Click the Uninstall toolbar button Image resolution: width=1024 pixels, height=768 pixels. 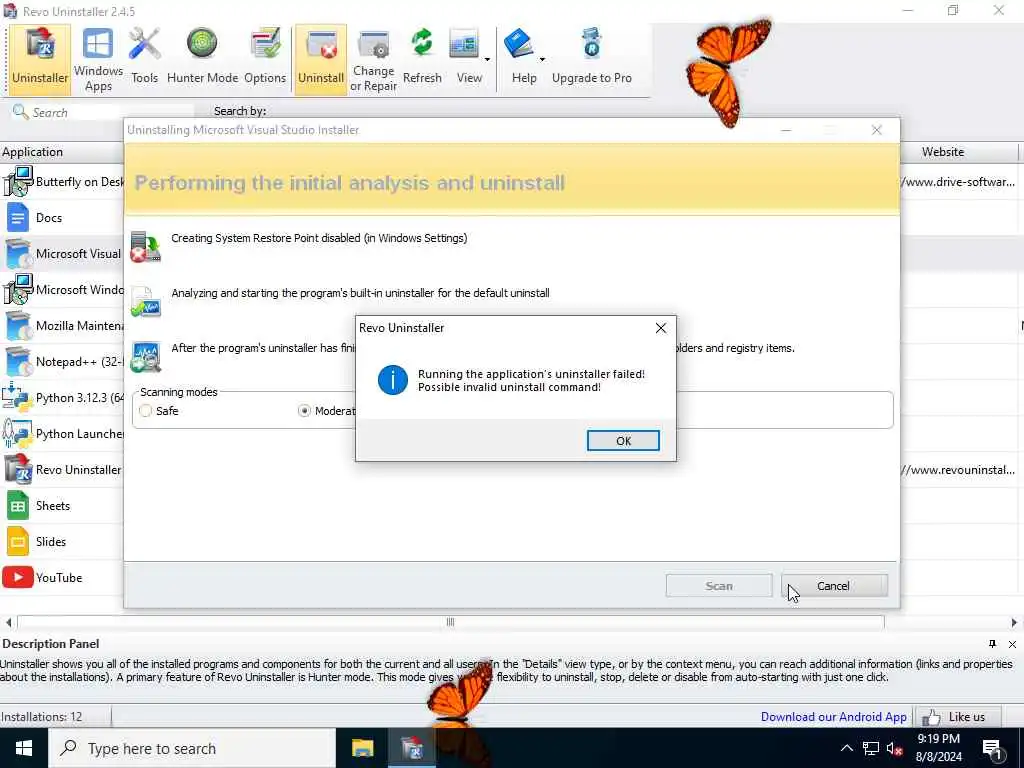(x=321, y=59)
